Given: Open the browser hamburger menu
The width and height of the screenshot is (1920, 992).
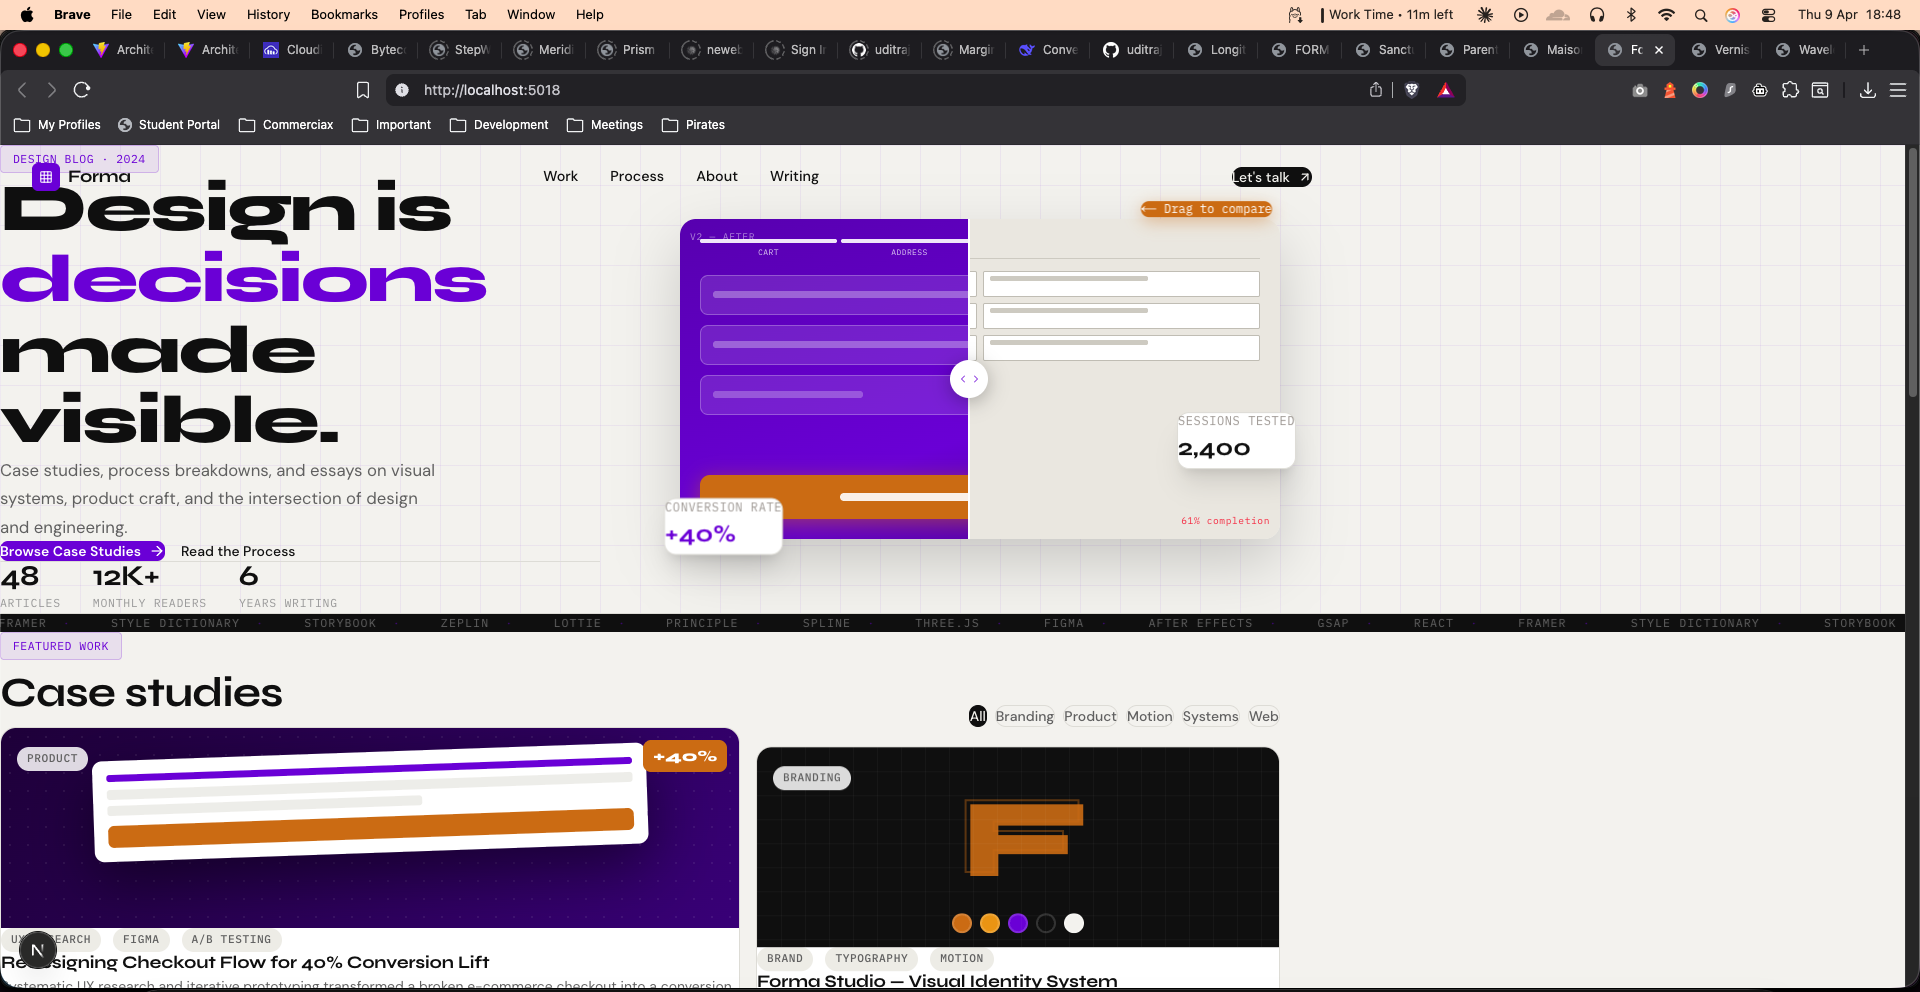Looking at the screenshot, I should click(x=1897, y=90).
